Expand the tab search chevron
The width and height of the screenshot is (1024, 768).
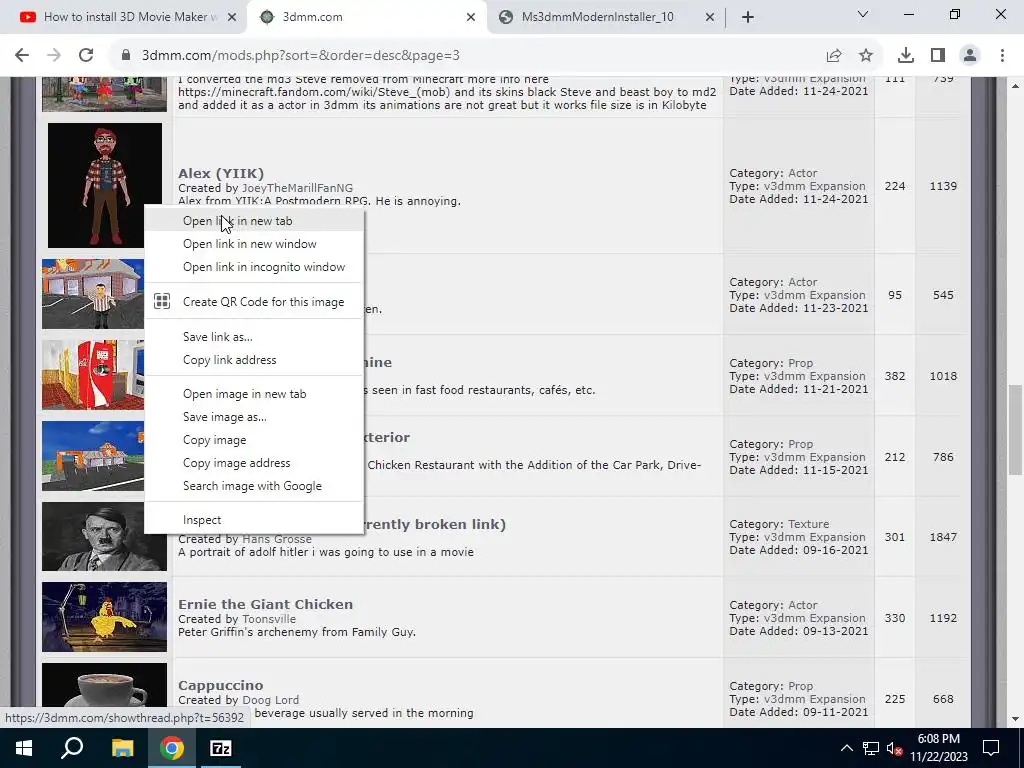click(863, 14)
